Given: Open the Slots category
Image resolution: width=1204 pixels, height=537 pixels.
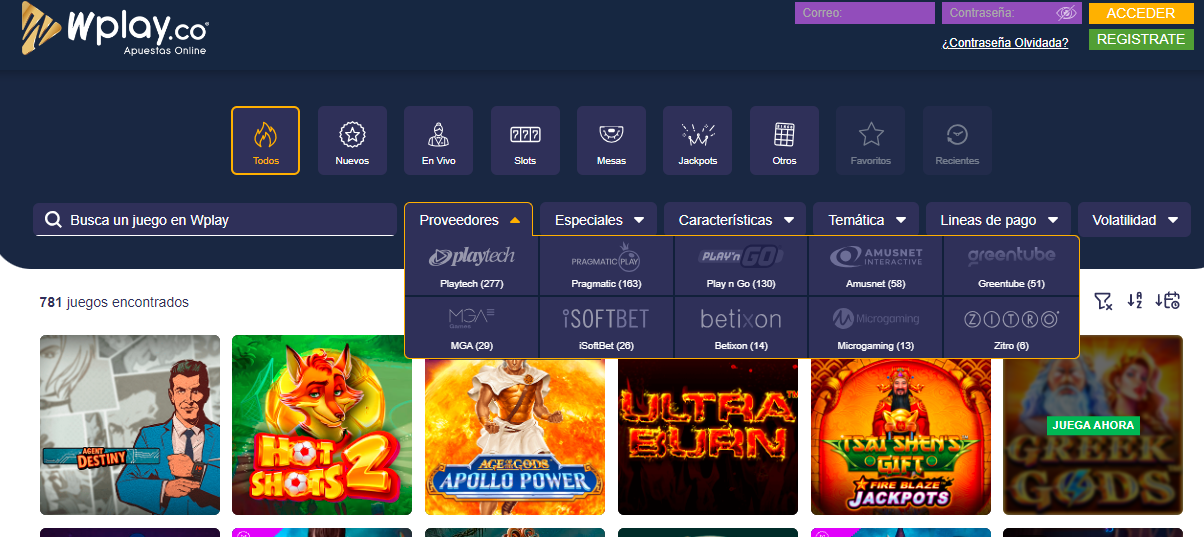Looking at the screenshot, I should tap(525, 141).
